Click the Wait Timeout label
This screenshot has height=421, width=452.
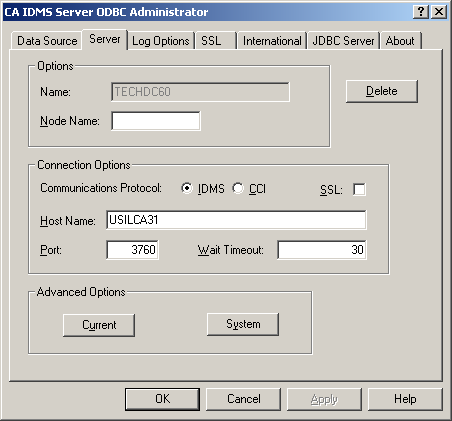pos(231,250)
